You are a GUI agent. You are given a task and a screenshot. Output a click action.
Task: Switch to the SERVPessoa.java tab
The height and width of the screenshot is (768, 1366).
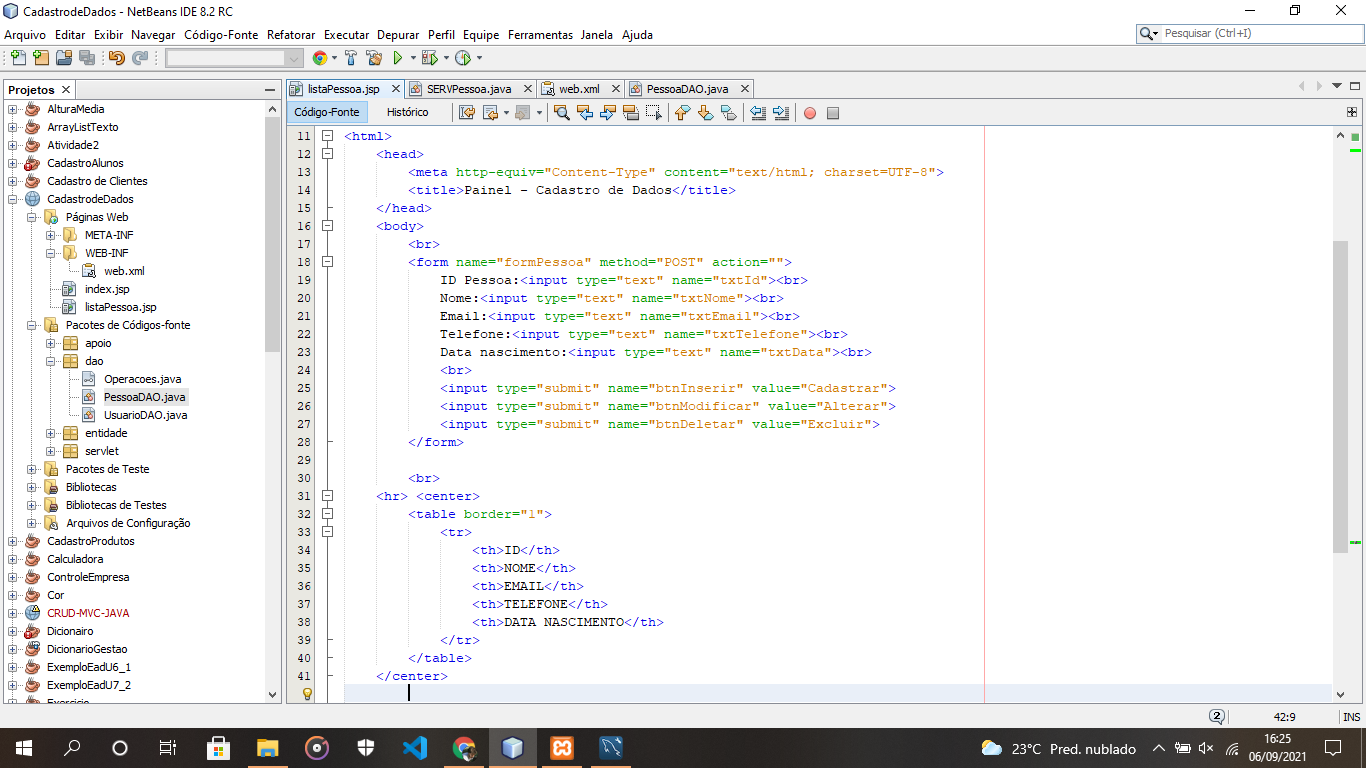tap(468, 89)
